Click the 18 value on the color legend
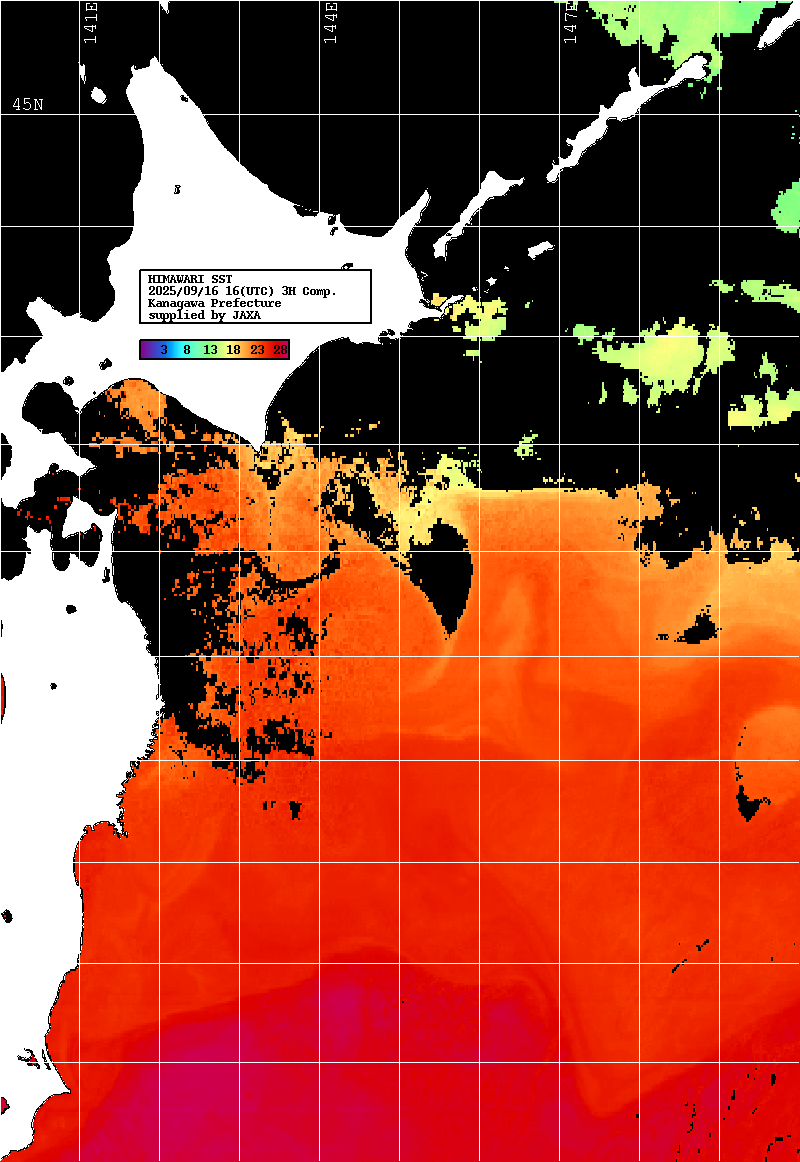800x1162 pixels. pos(233,350)
